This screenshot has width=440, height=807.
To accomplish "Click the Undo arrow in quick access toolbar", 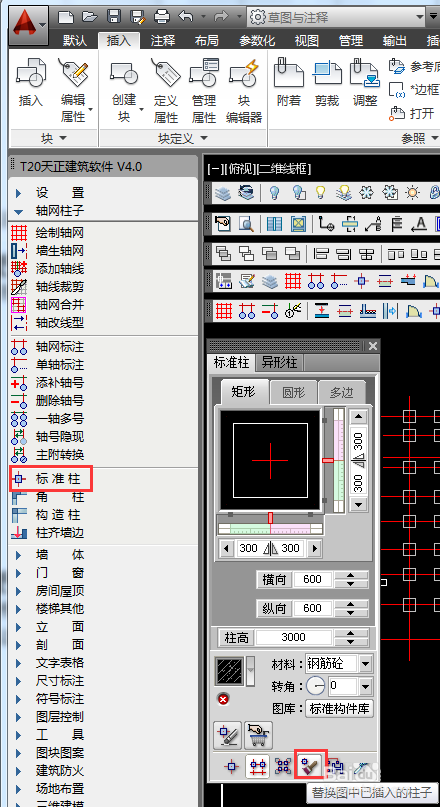I will pos(185,17).
